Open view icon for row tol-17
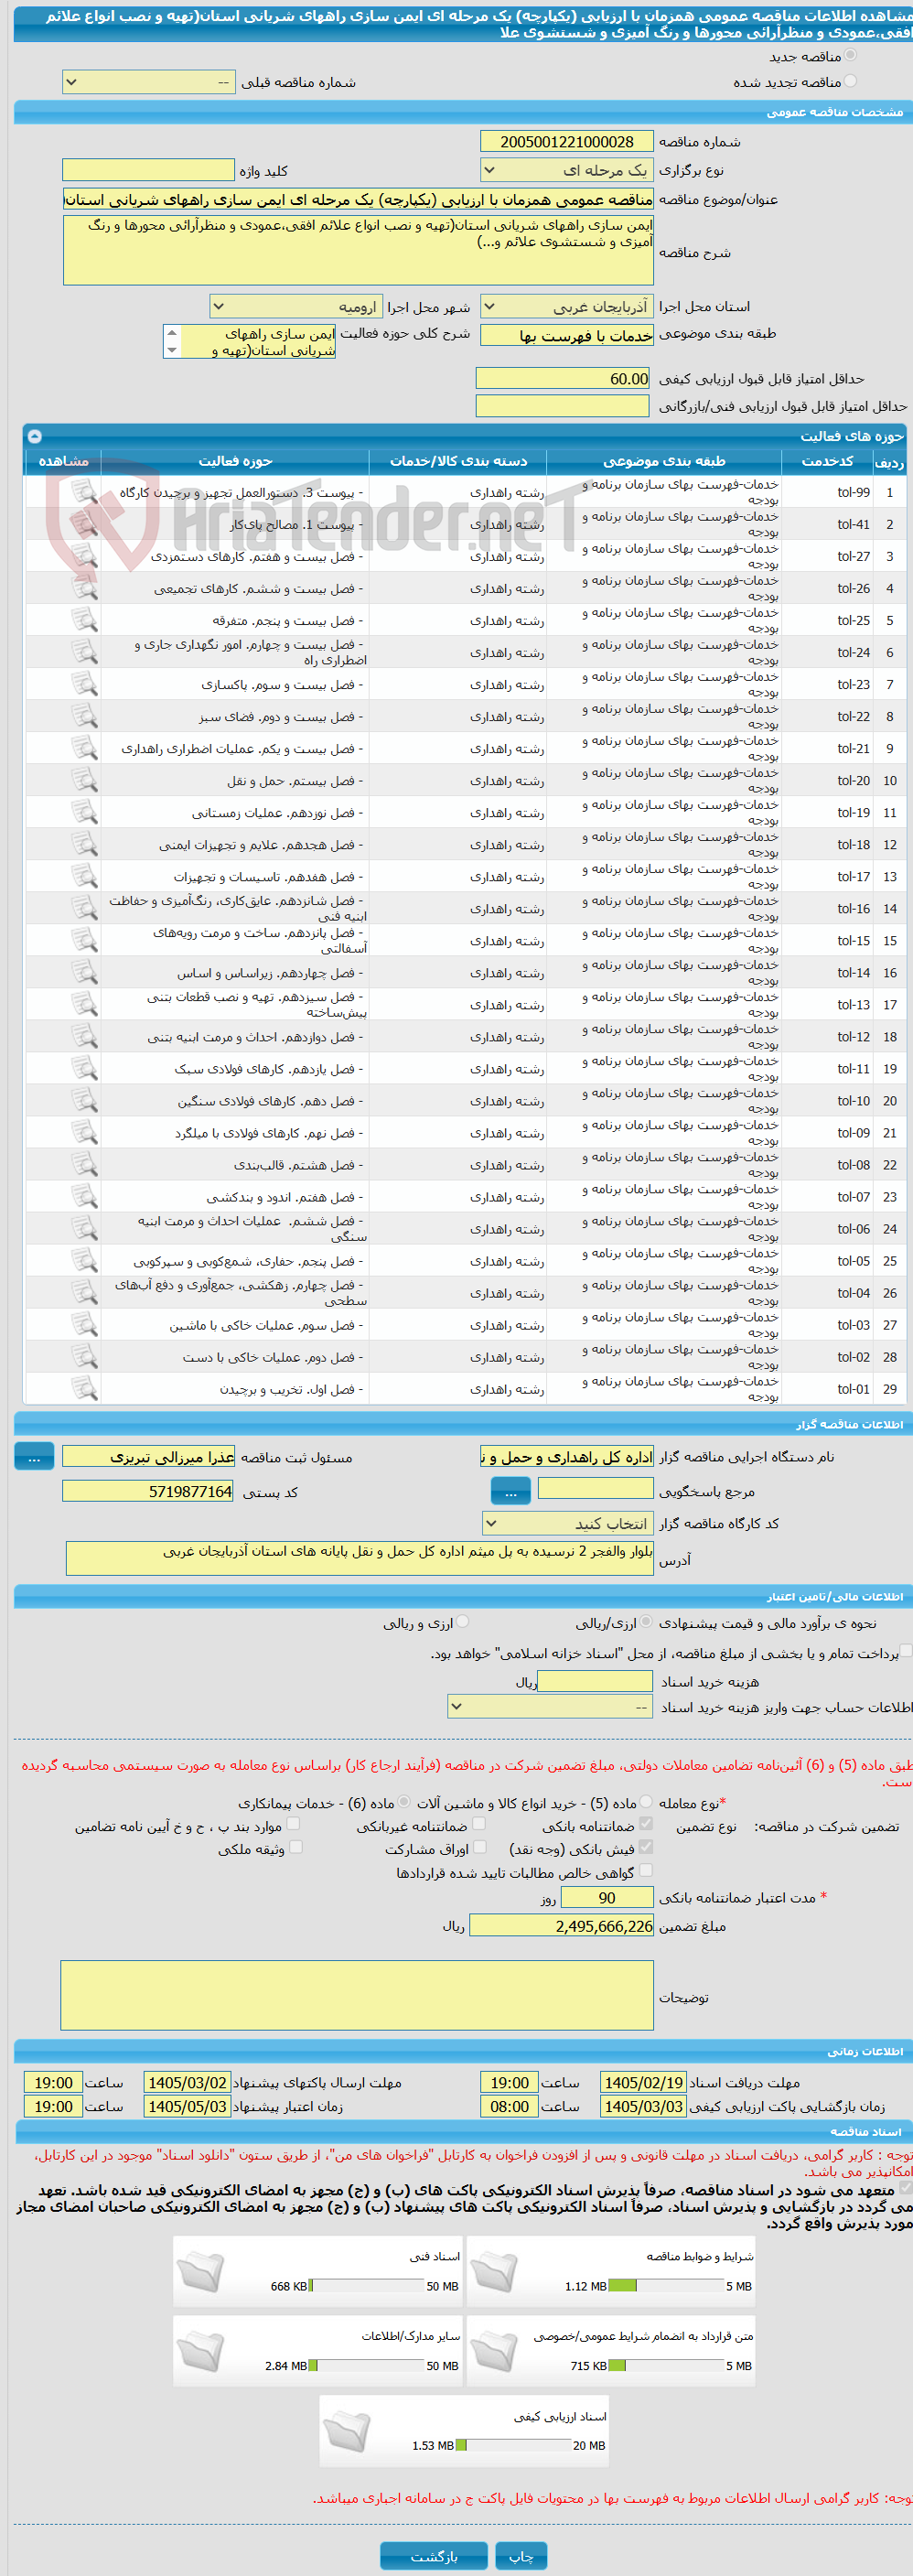 tap(84, 876)
